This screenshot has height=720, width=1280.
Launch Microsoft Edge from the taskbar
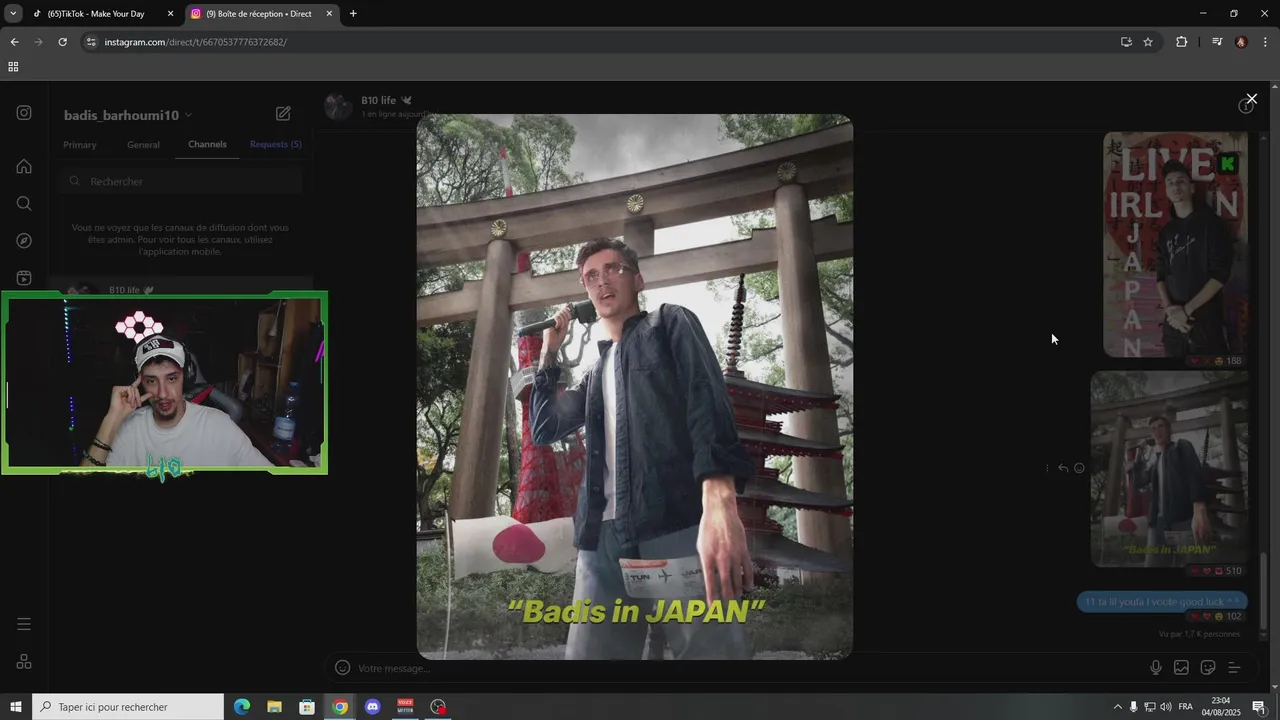(x=242, y=707)
